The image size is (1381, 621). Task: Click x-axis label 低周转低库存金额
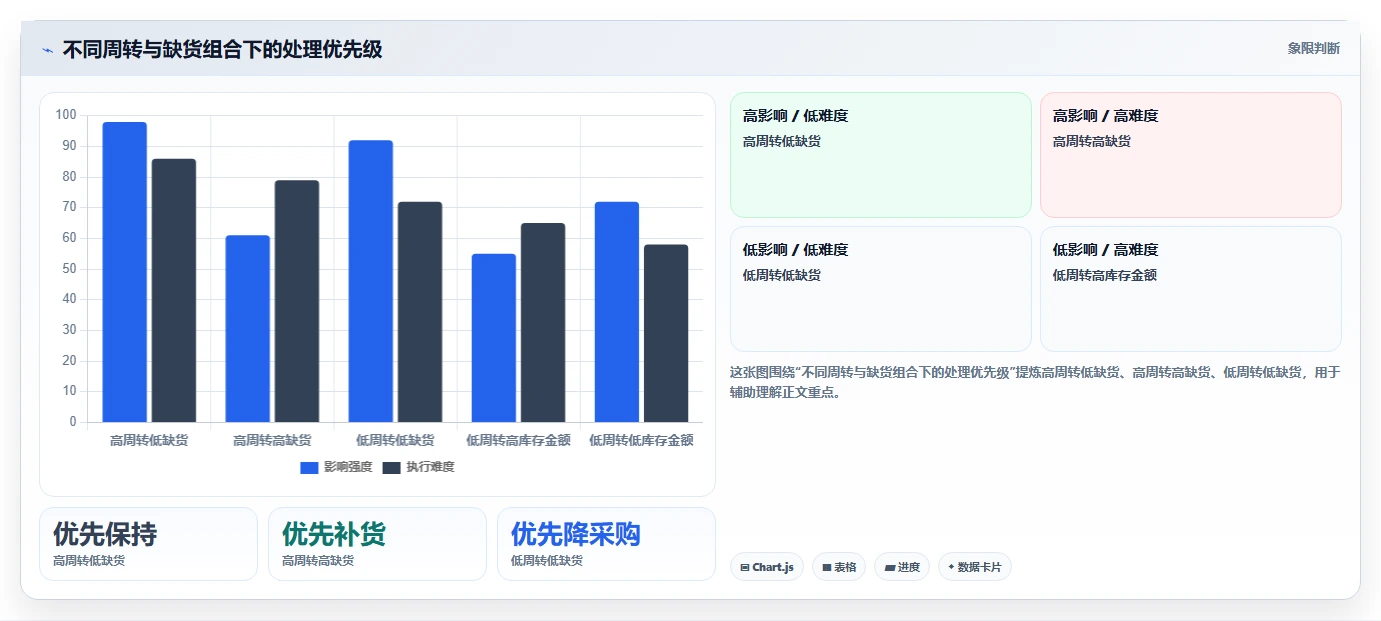[x=641, y=440]
